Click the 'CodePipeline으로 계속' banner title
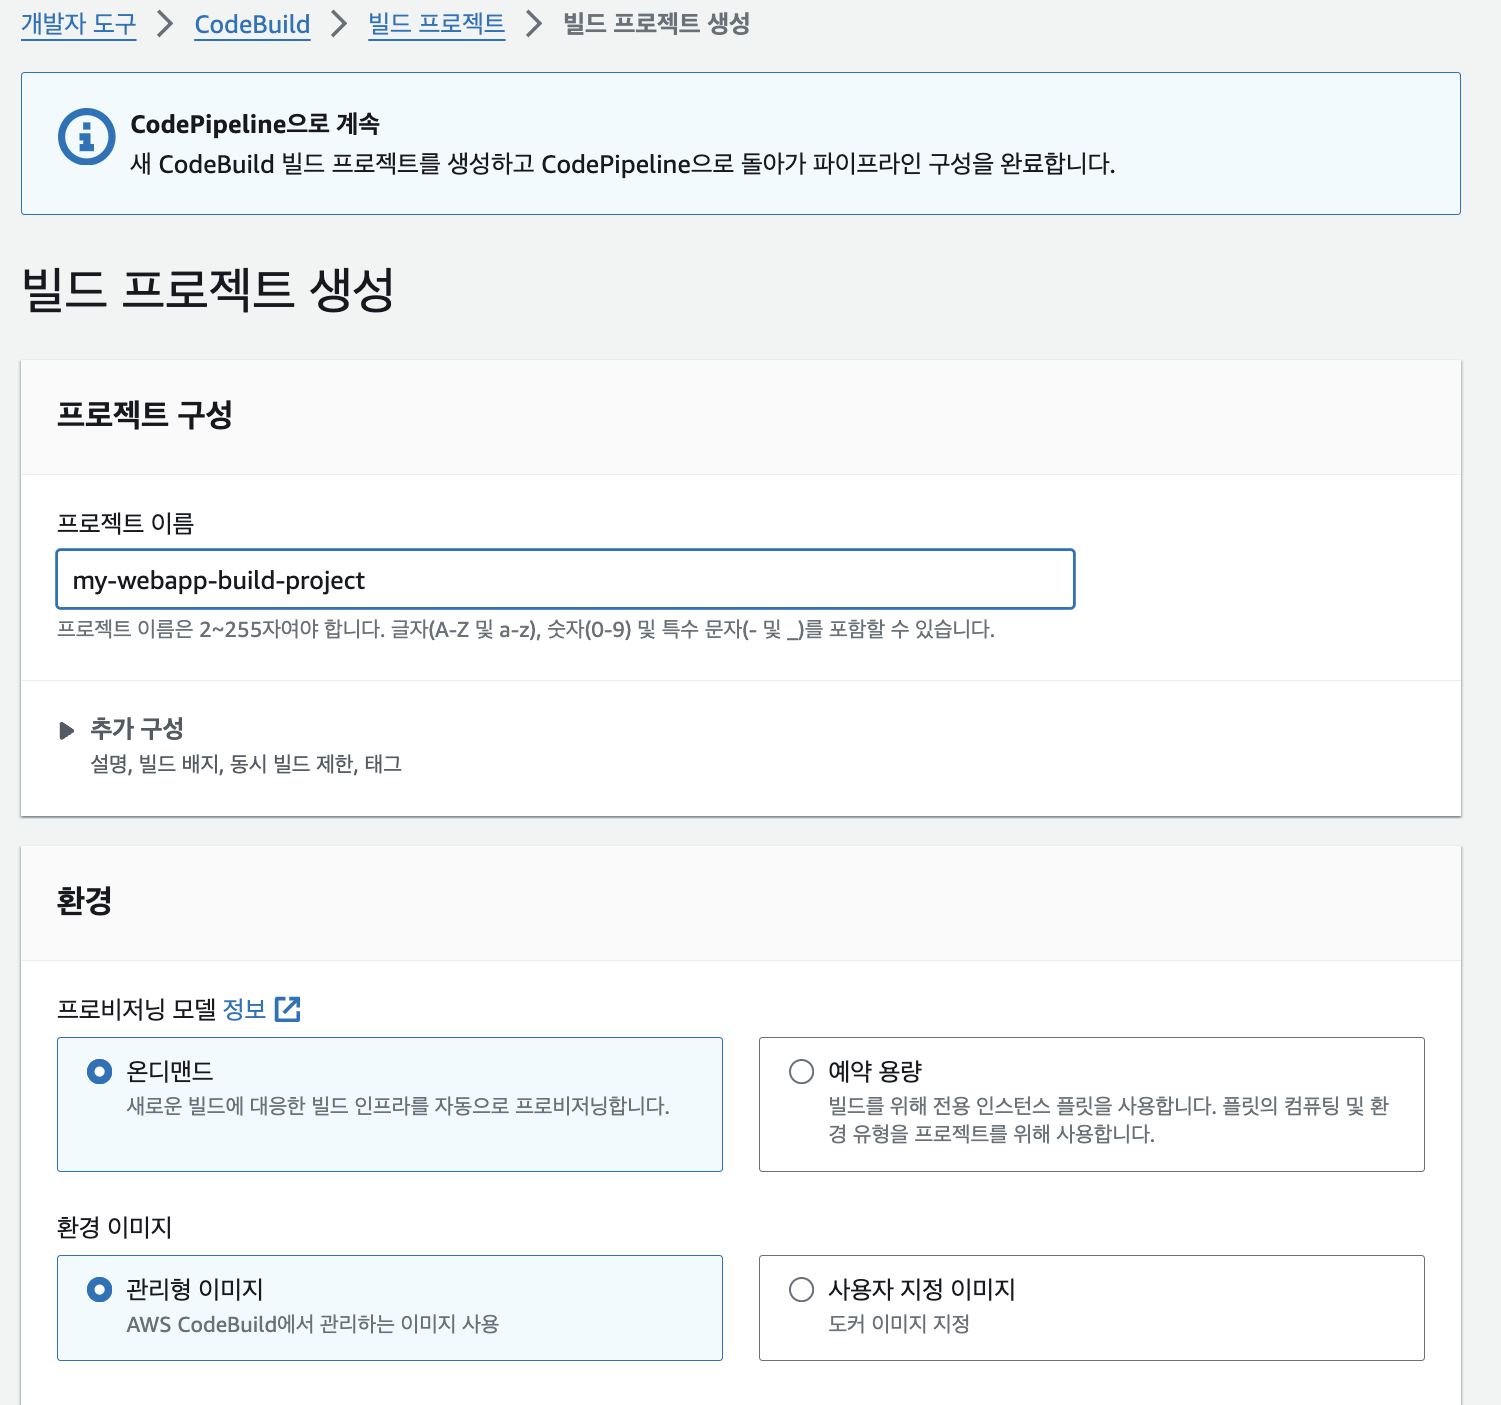The width and height of the screenshot is (1501, 1405). point(255,124)
